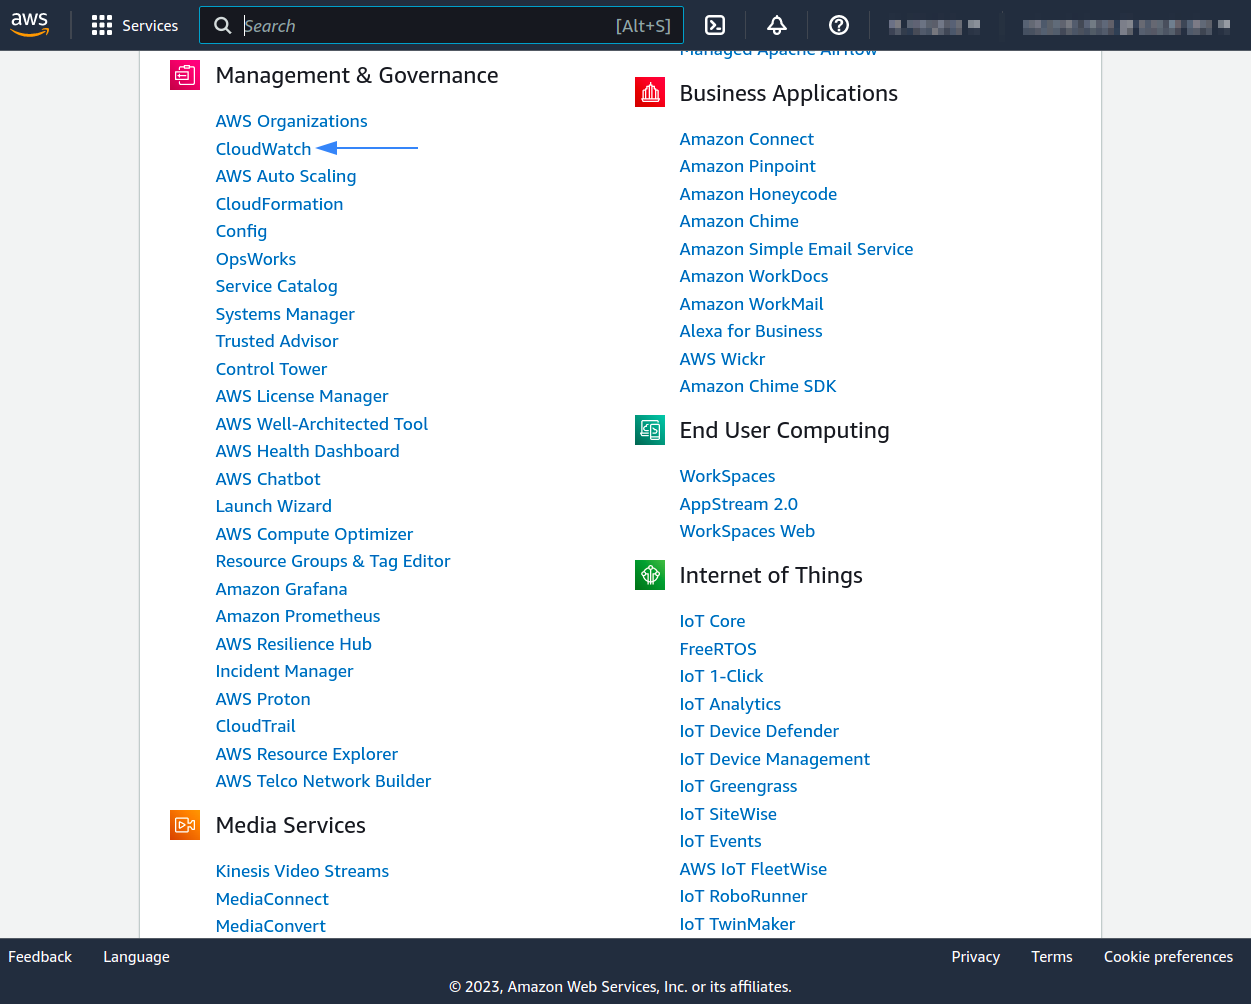Open the Language selector in footer

click(136, 957)
